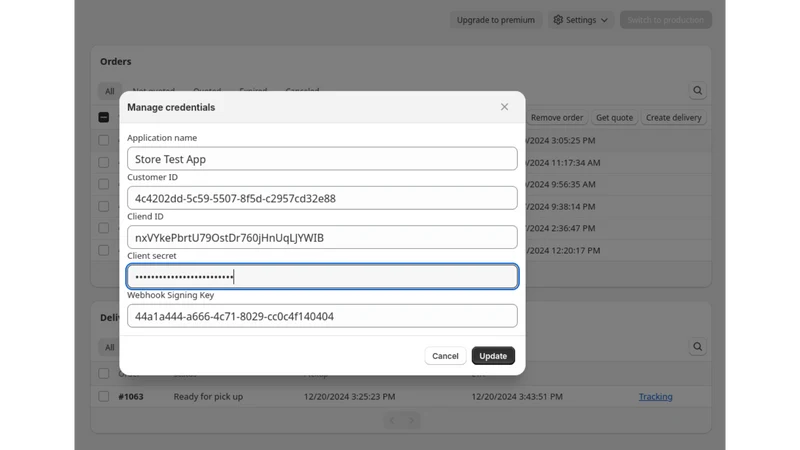Select the All tab in Orders
The width and height of the screenshot is (800, 450).
[110, 91]
